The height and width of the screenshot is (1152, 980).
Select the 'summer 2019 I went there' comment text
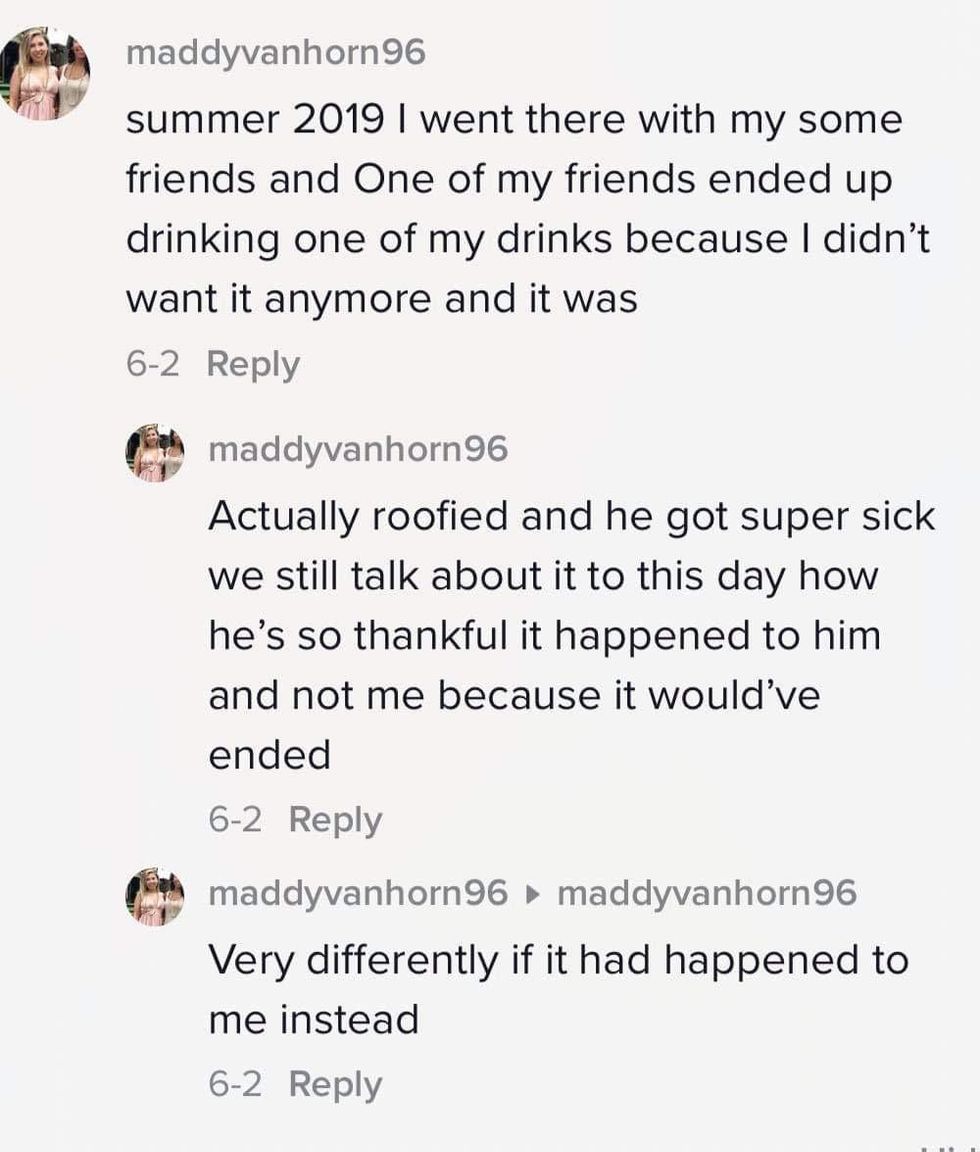click(x=513, y=121)
